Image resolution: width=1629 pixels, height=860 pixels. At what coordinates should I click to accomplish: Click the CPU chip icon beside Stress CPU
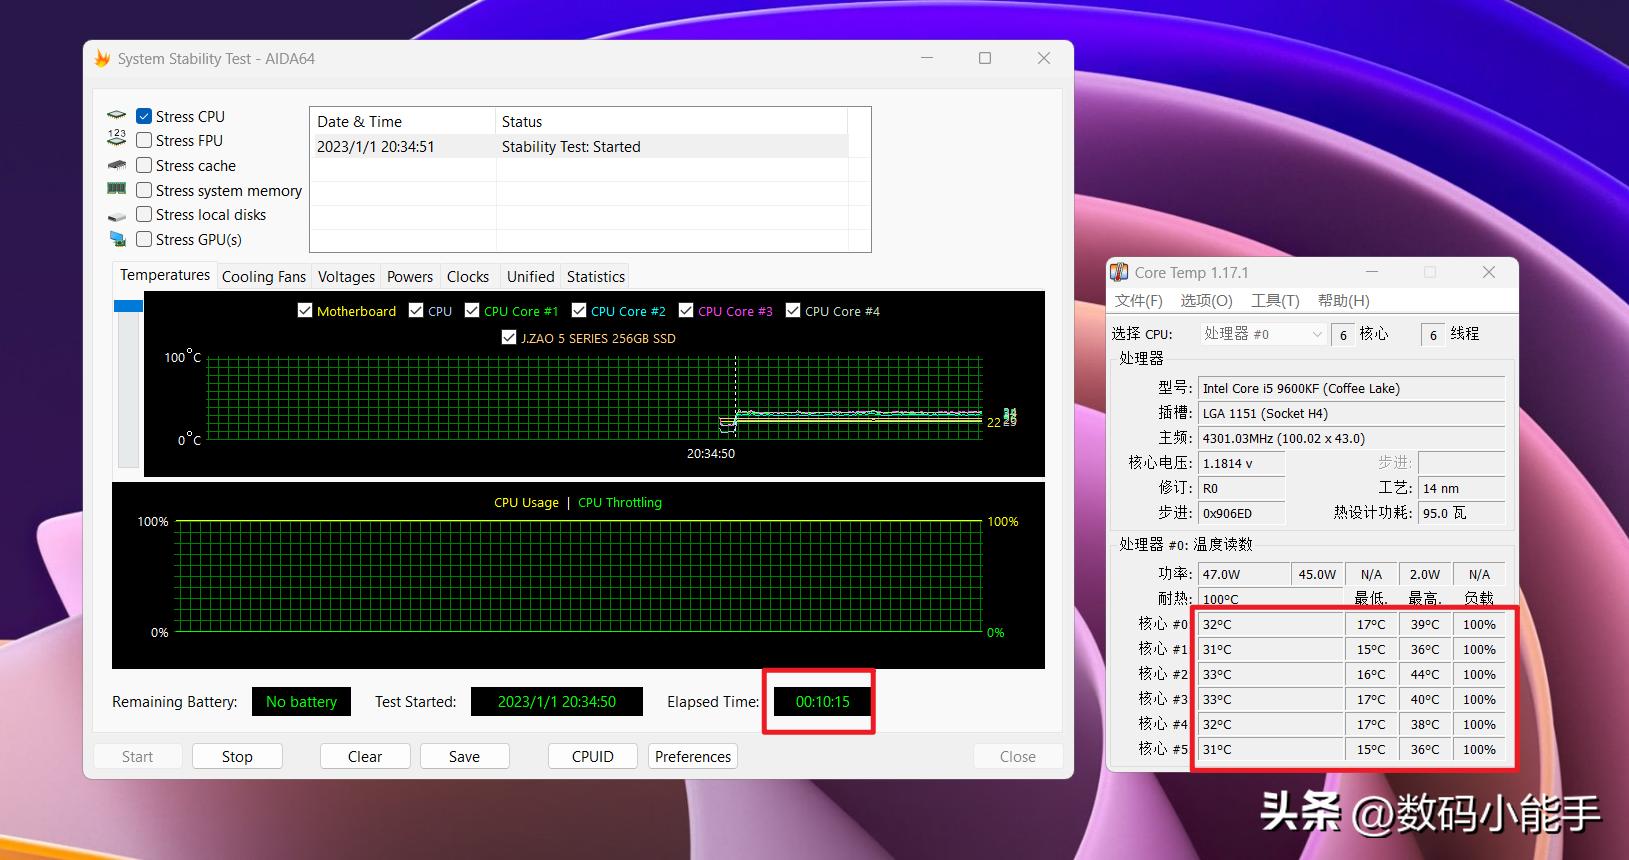point(117,116)
